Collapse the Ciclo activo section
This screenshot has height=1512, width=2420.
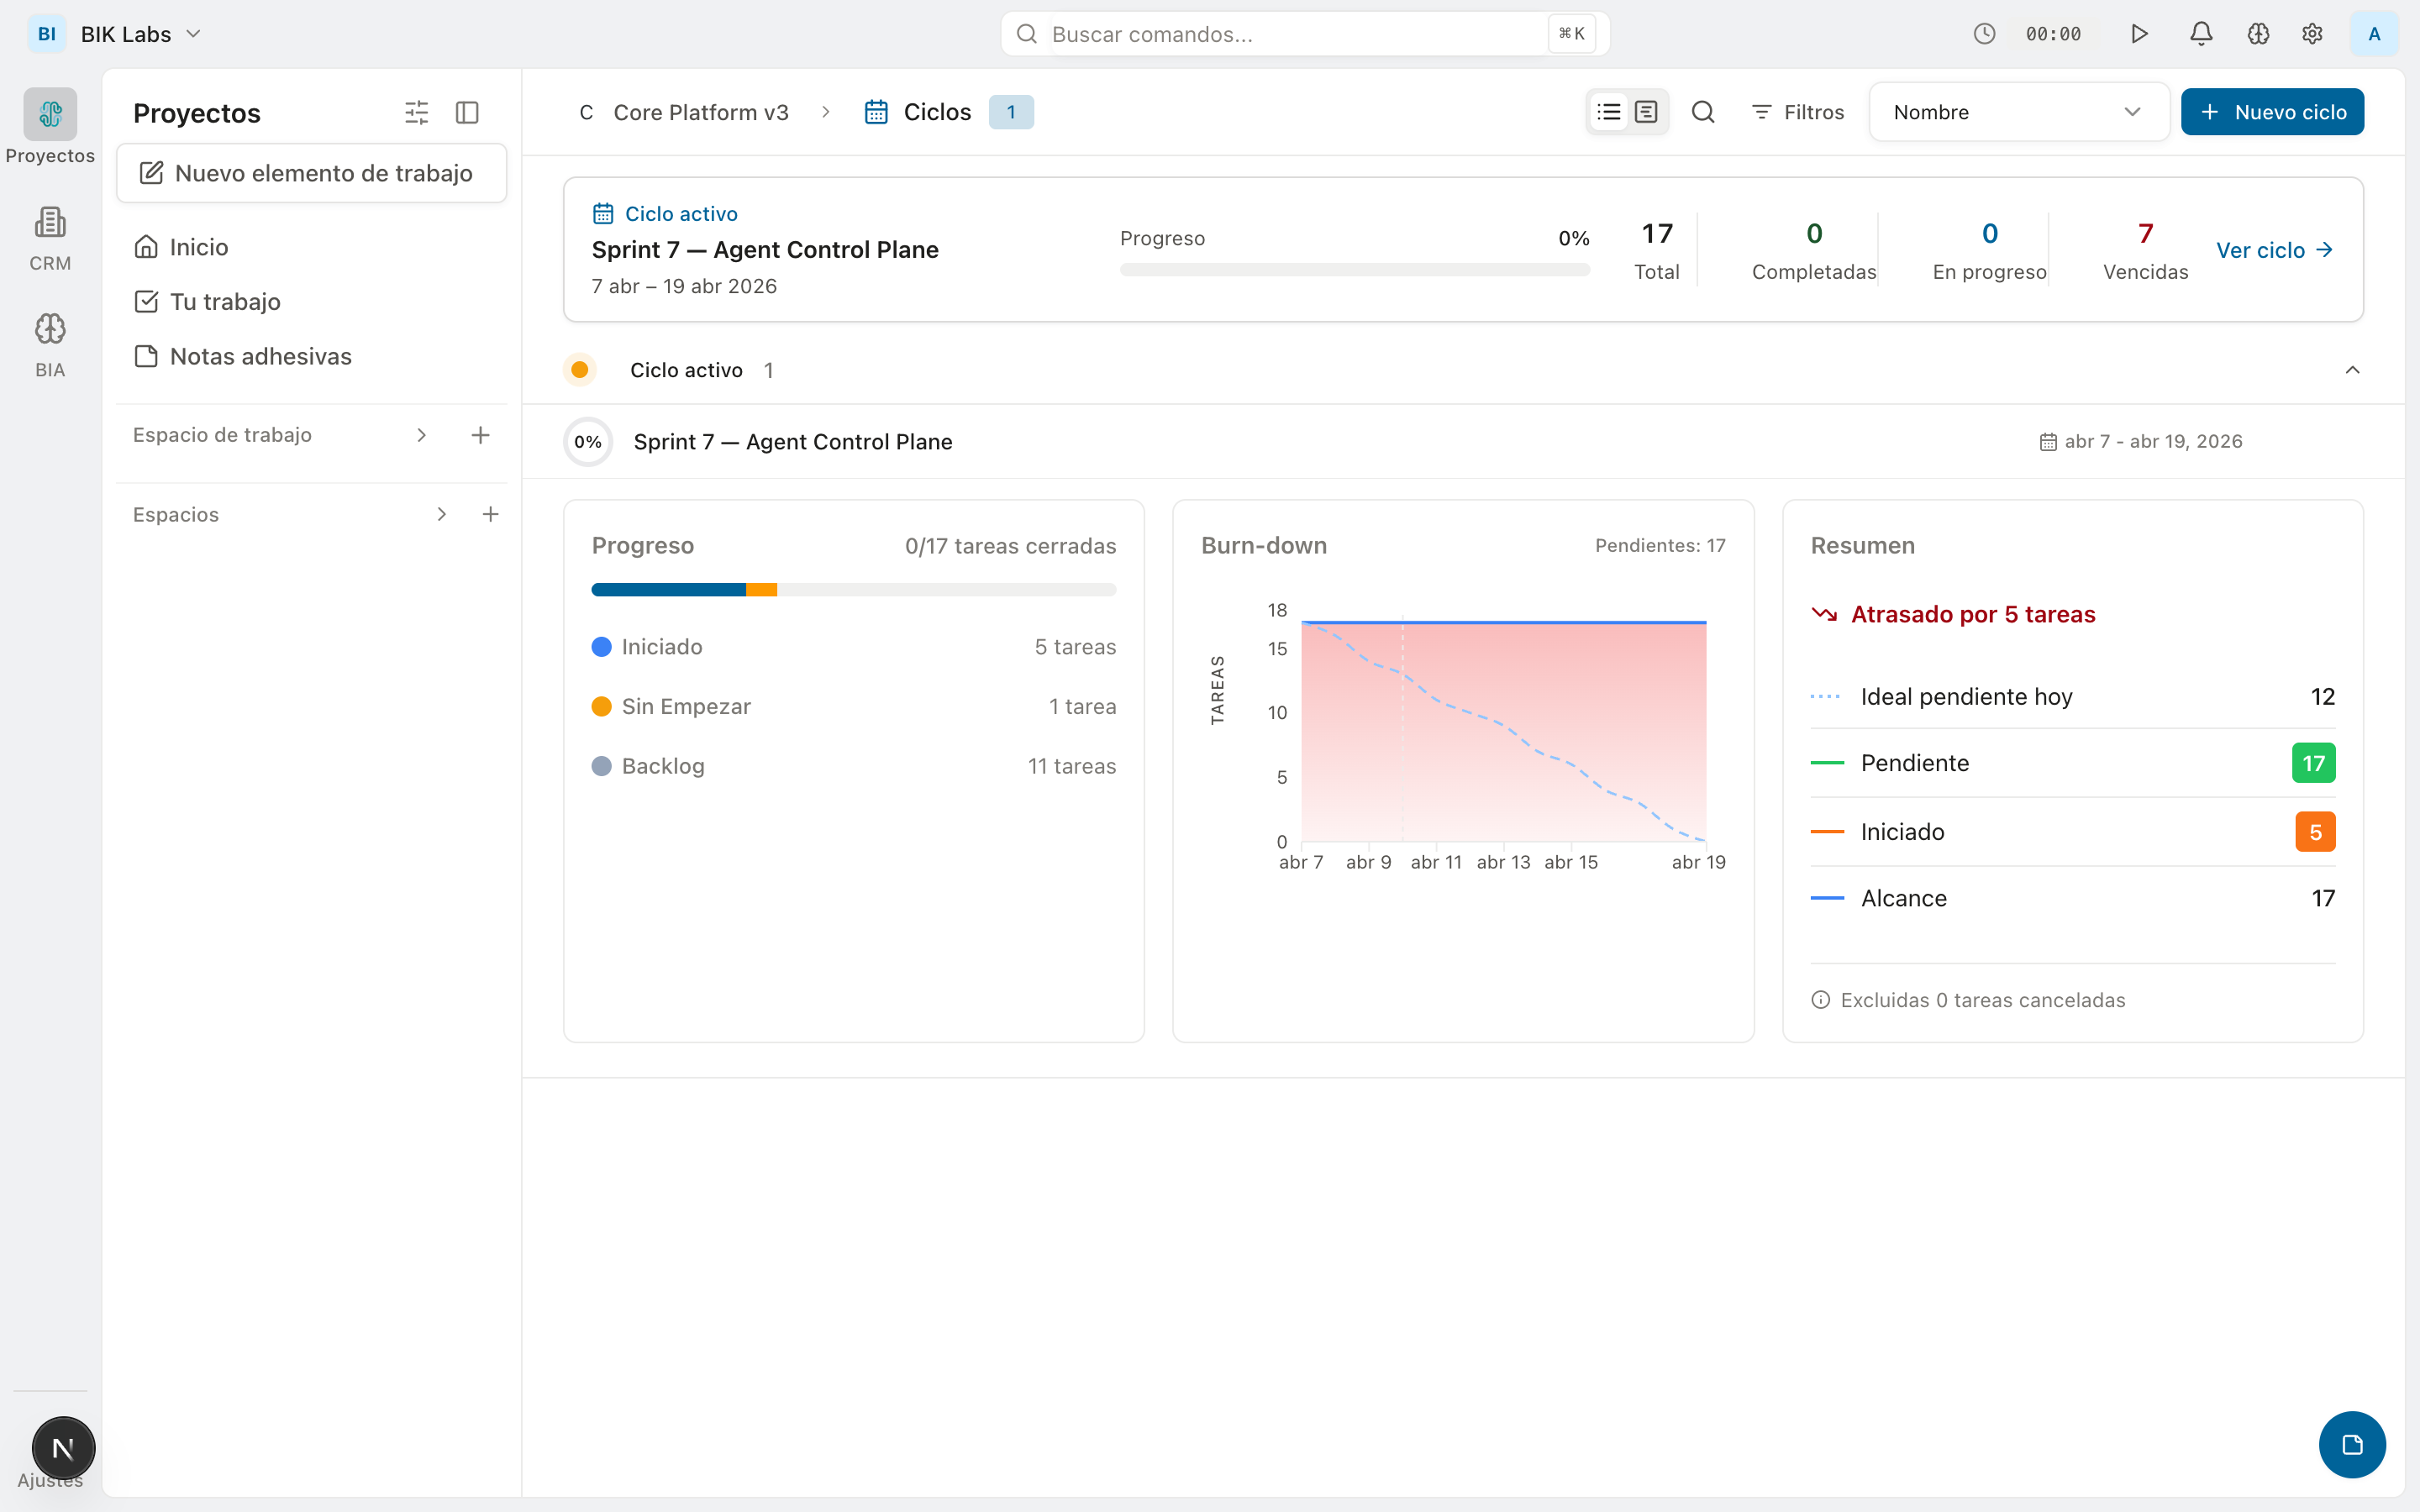tap(2352, 370)
